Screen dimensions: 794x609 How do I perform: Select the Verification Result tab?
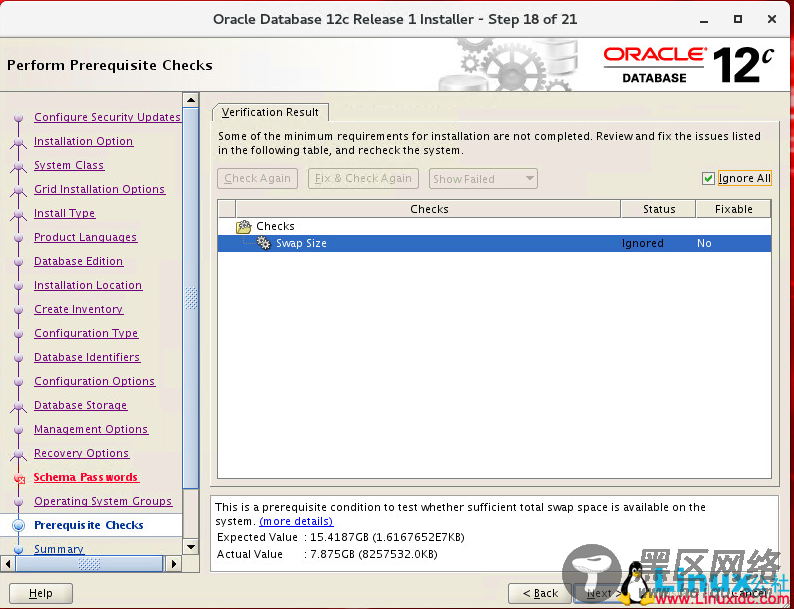pos(270,112)
